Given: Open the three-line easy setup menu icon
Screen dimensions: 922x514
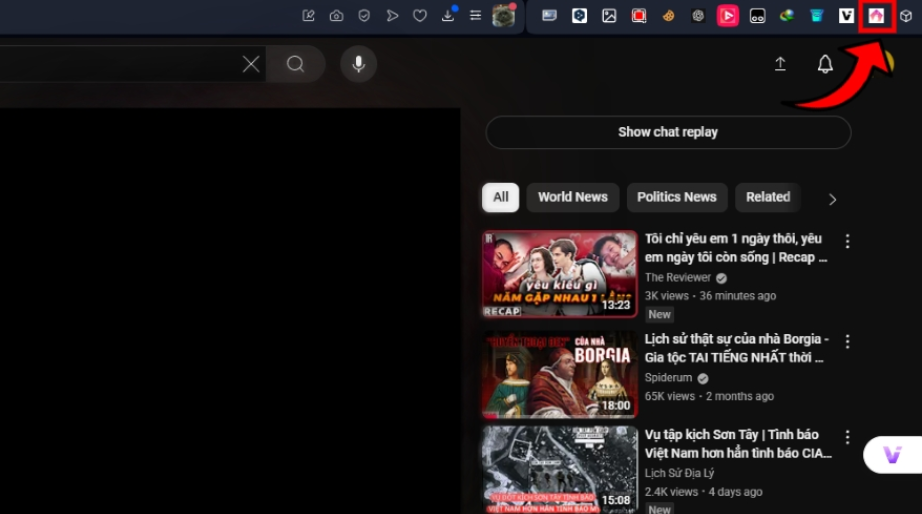Looking at the screenshot, I should pyautogui.click(x=476, y=15).
